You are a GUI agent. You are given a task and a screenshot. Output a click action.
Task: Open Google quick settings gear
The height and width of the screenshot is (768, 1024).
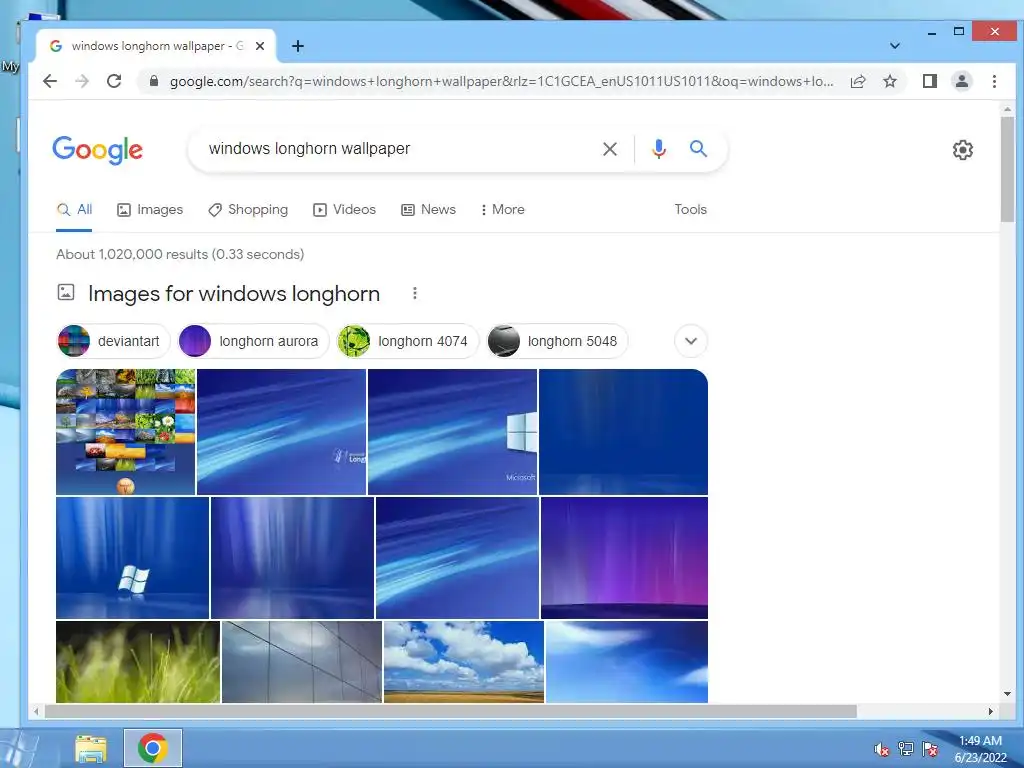pyautogui.click(x=963, y=150)
